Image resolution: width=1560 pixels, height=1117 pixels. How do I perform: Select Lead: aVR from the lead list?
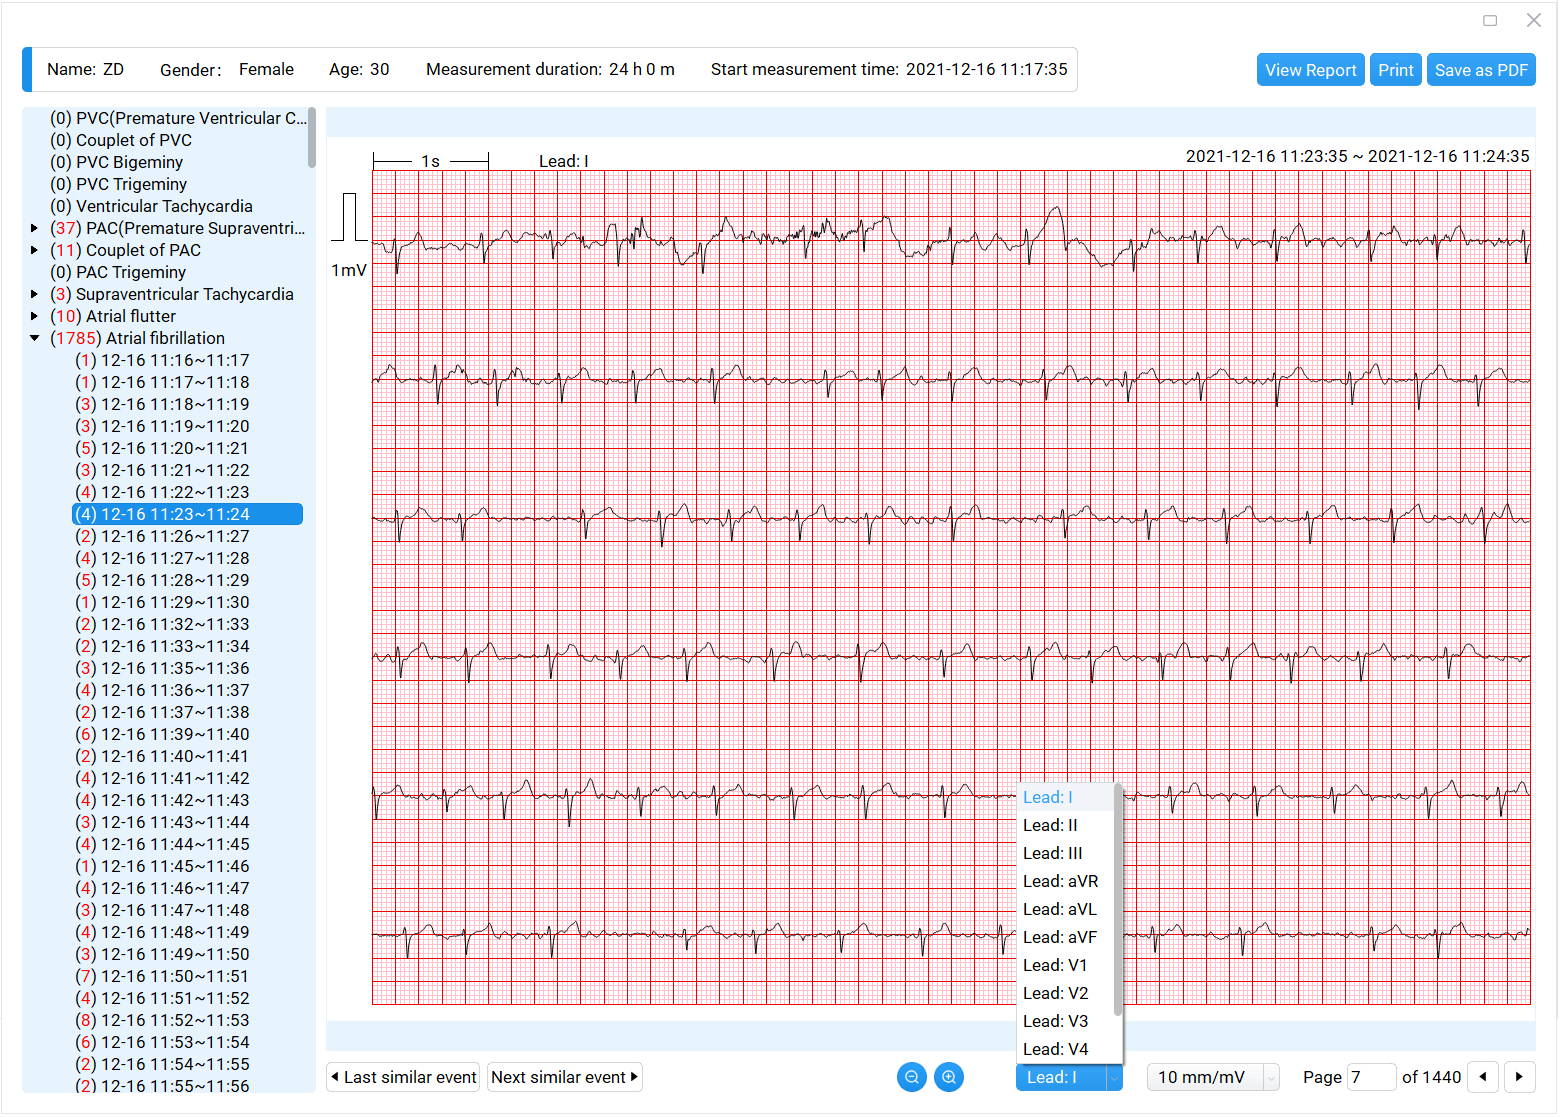click(x=1060, y=881)
